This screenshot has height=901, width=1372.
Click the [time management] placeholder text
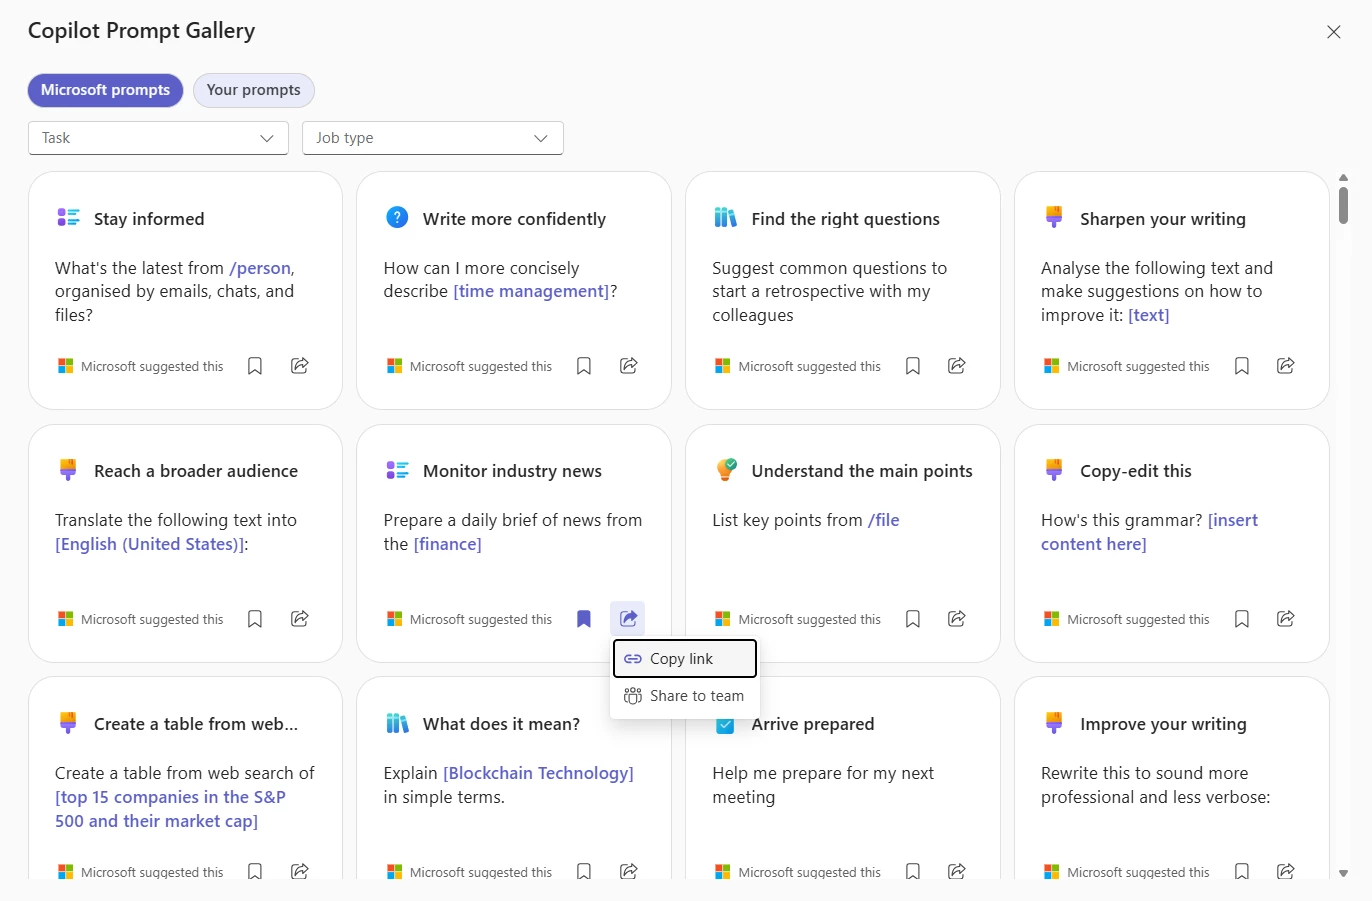point(531,291)
